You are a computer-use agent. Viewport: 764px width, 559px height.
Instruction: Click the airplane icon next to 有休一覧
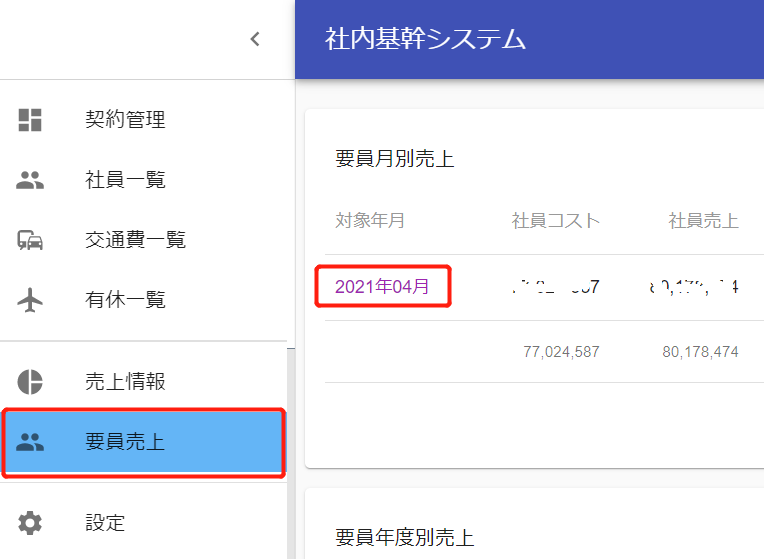point(31,300)
